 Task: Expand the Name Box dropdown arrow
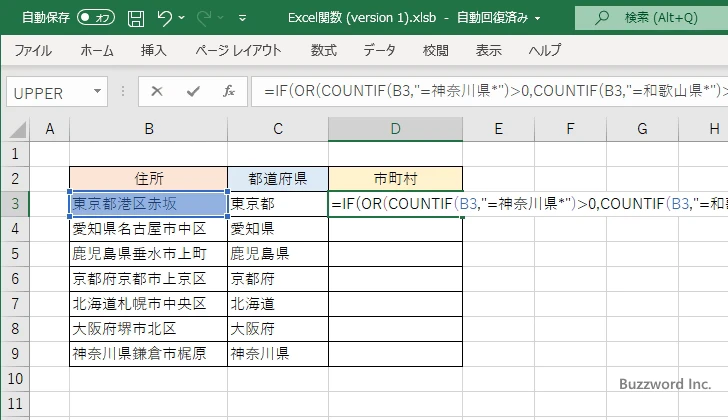click(98, 91)
